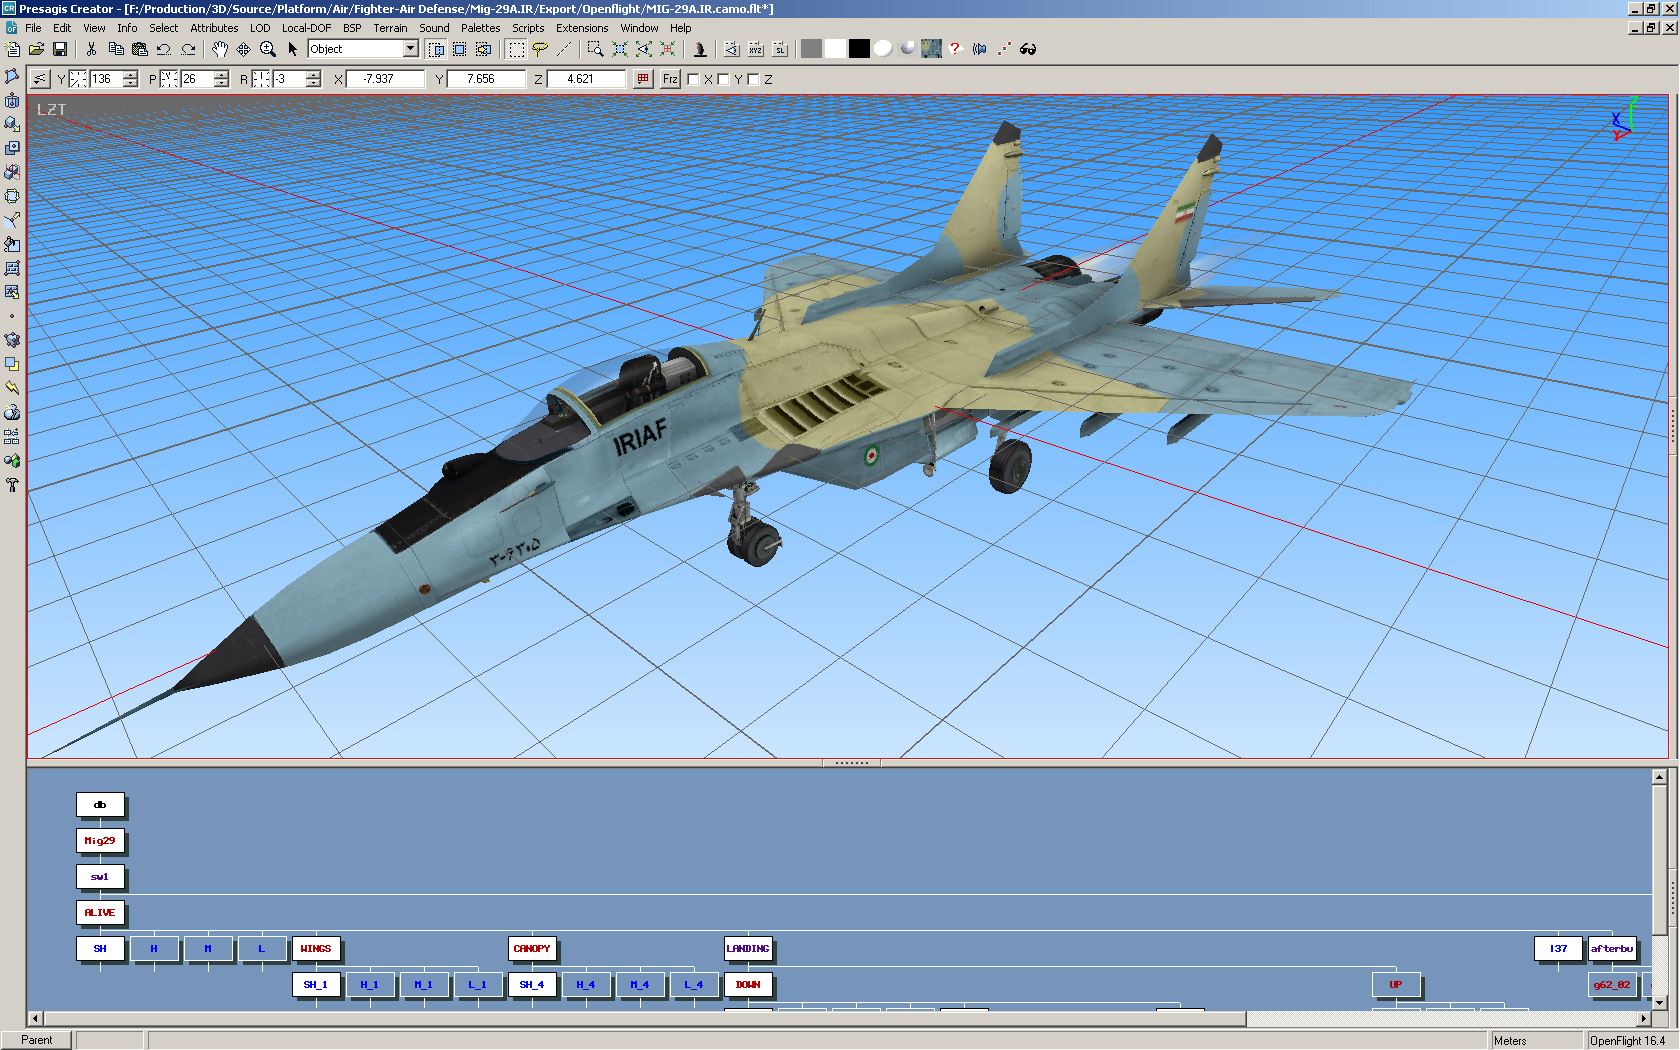Select the db node in hierarchy
The height and width of the screenshot is (1050, 1680).
(x=100, y=805)
